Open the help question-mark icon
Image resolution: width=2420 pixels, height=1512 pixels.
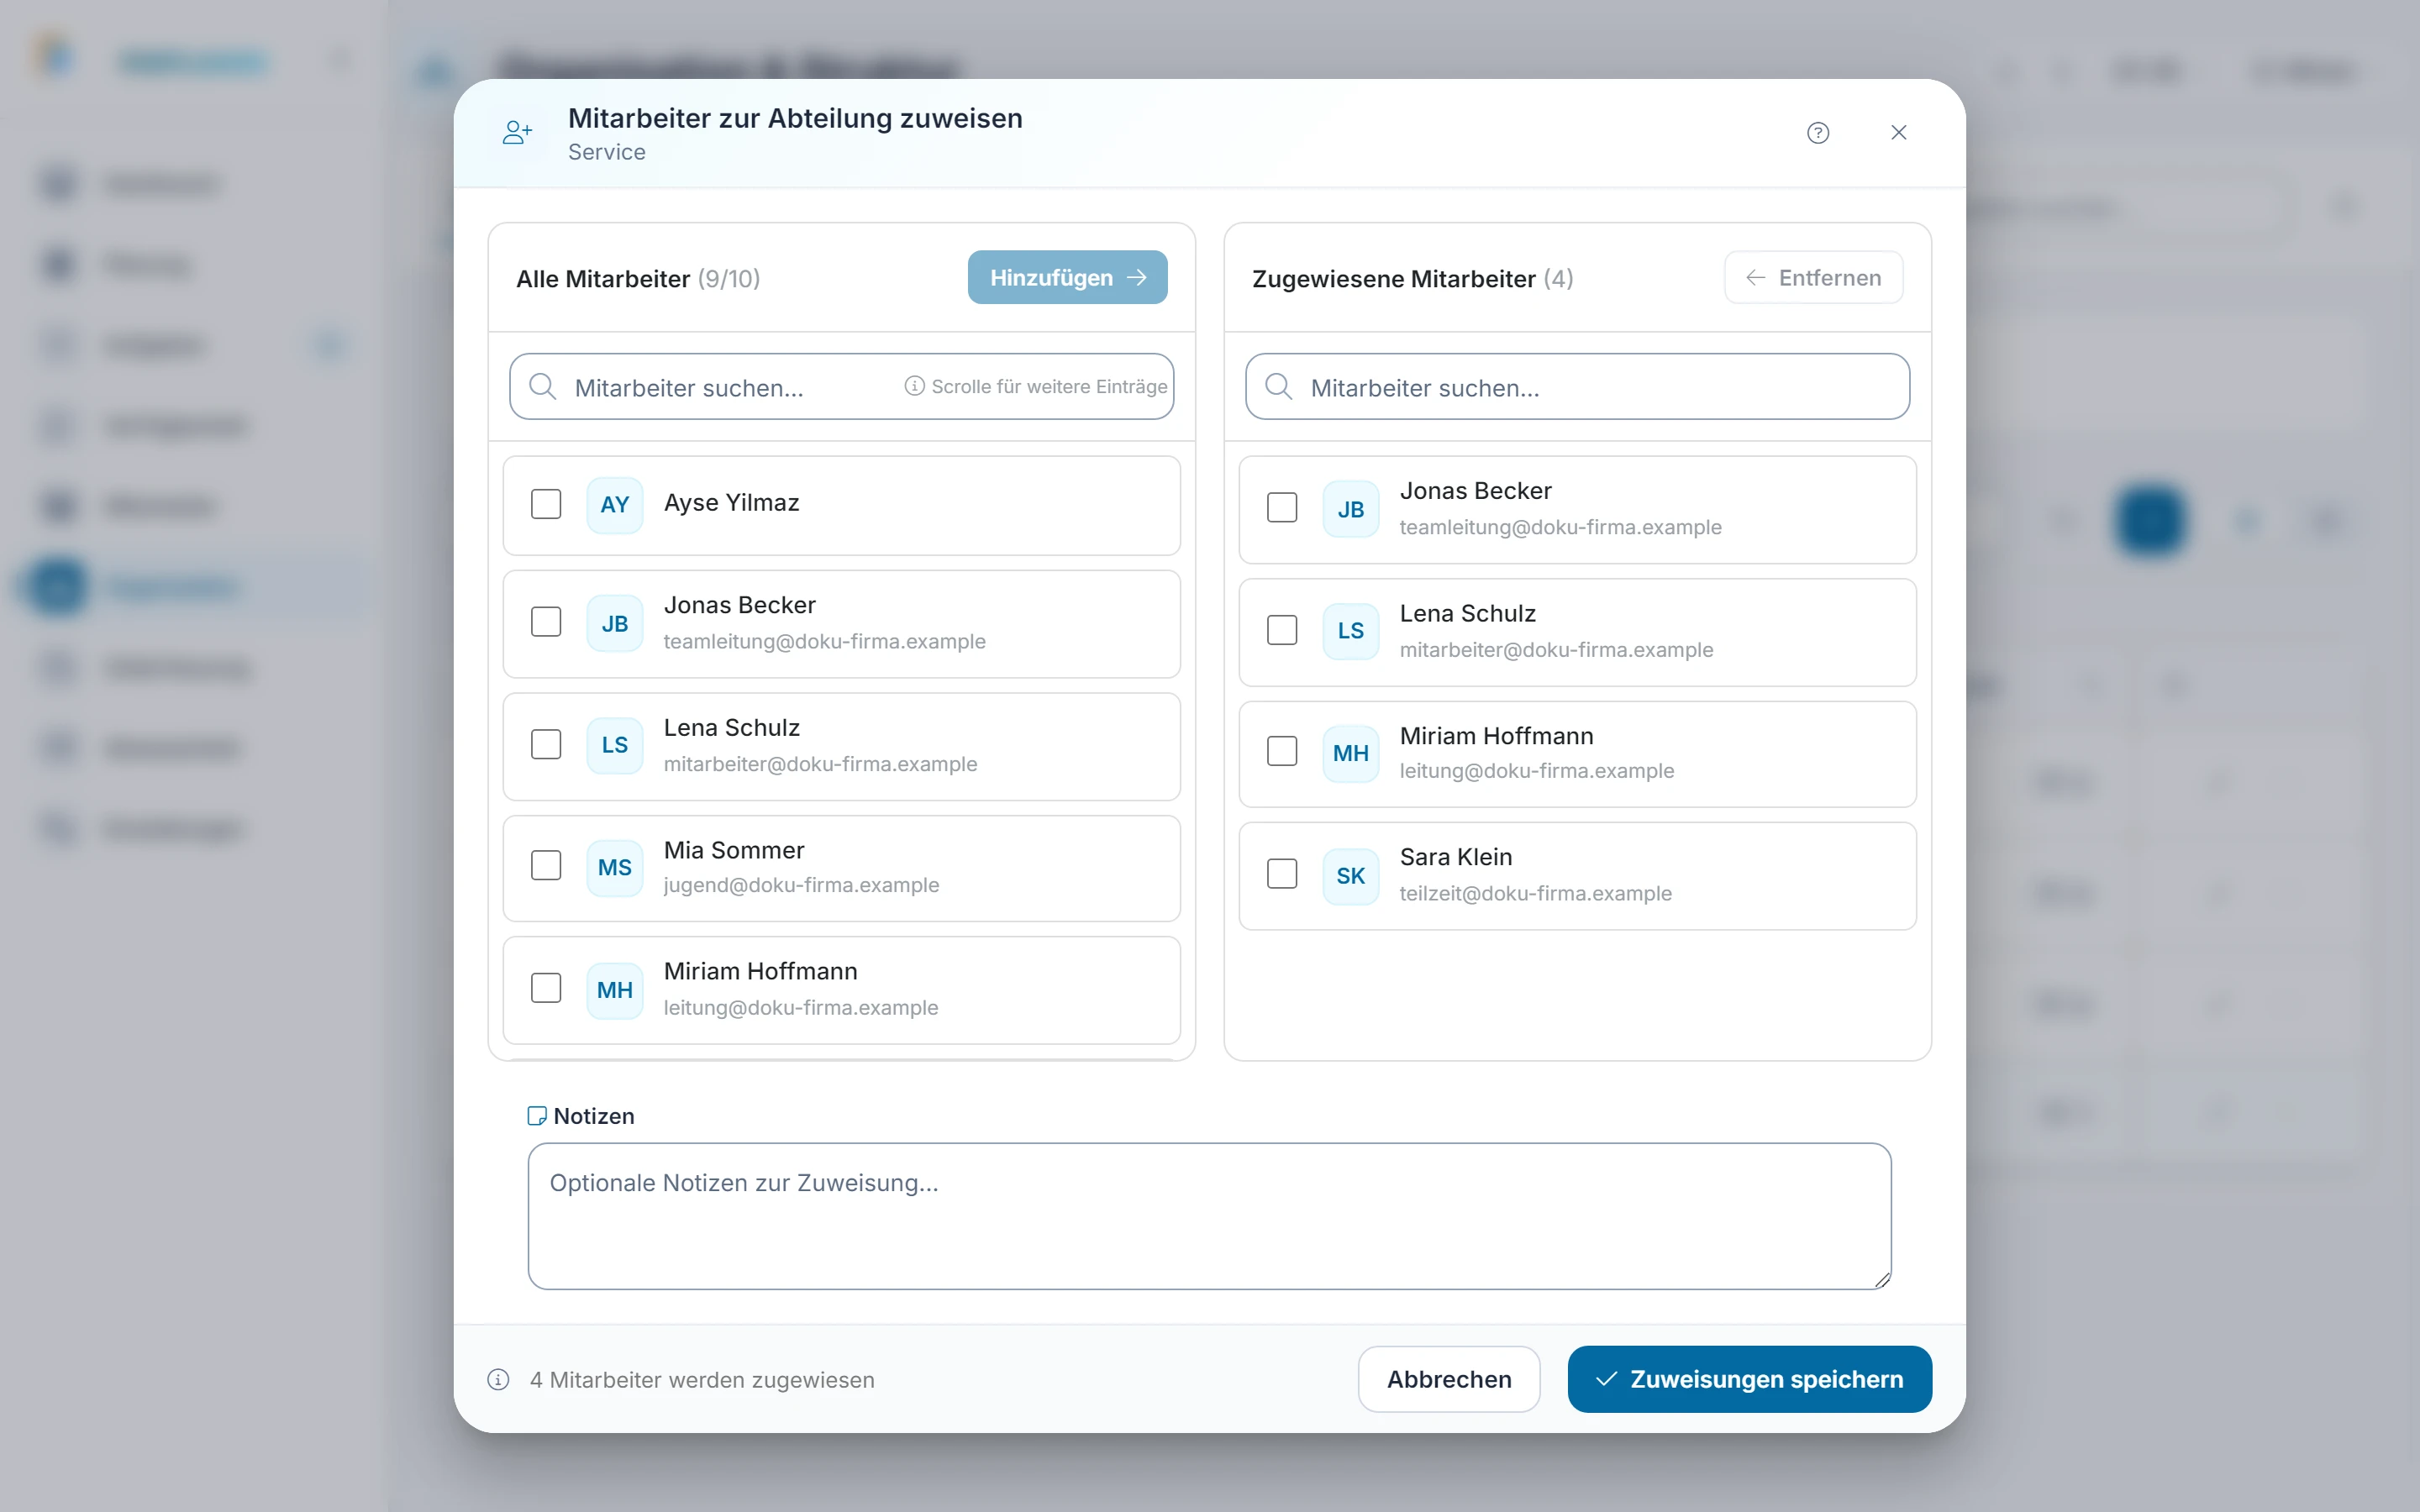[x=1818, y=133]
